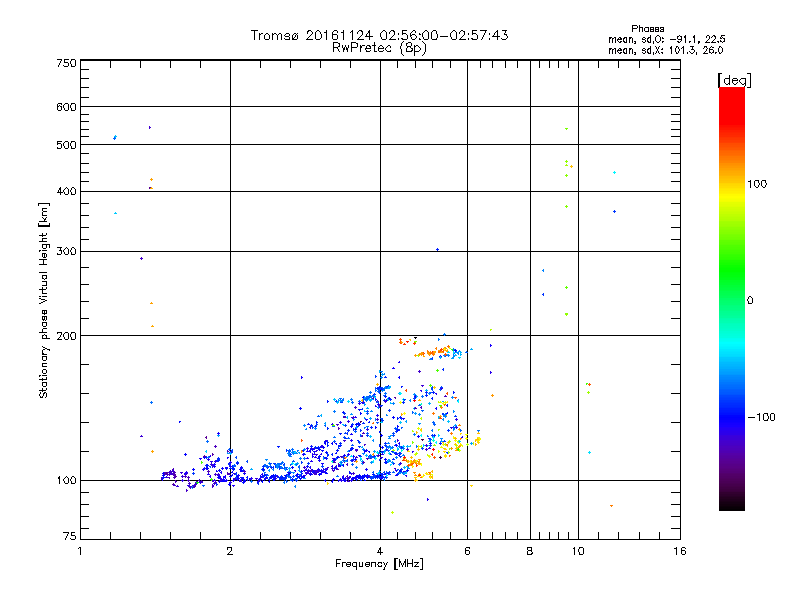800x600 pixels.
Task: Click the y-axis tick label '300'
Action: 66,252
